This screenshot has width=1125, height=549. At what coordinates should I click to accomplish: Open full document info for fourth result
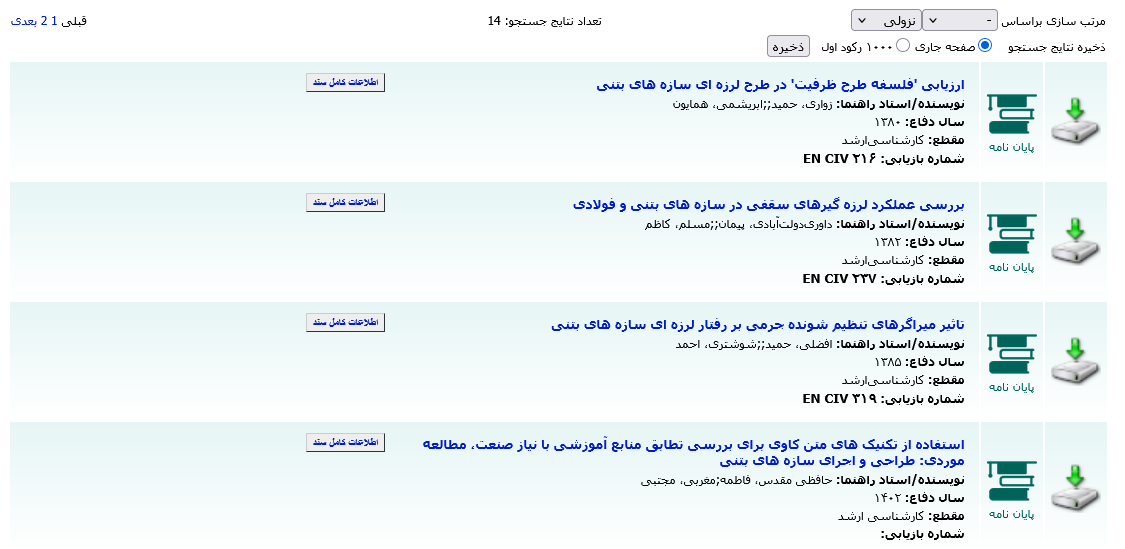coord(345,442)
